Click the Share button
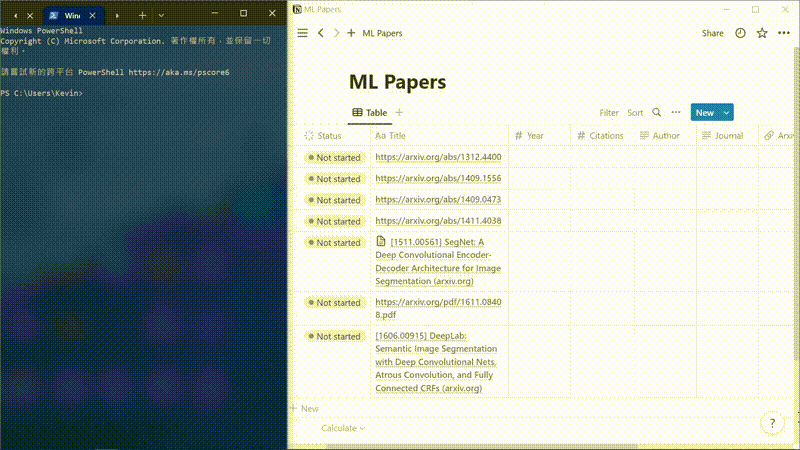The image size is (800, 450). [712, 33]
